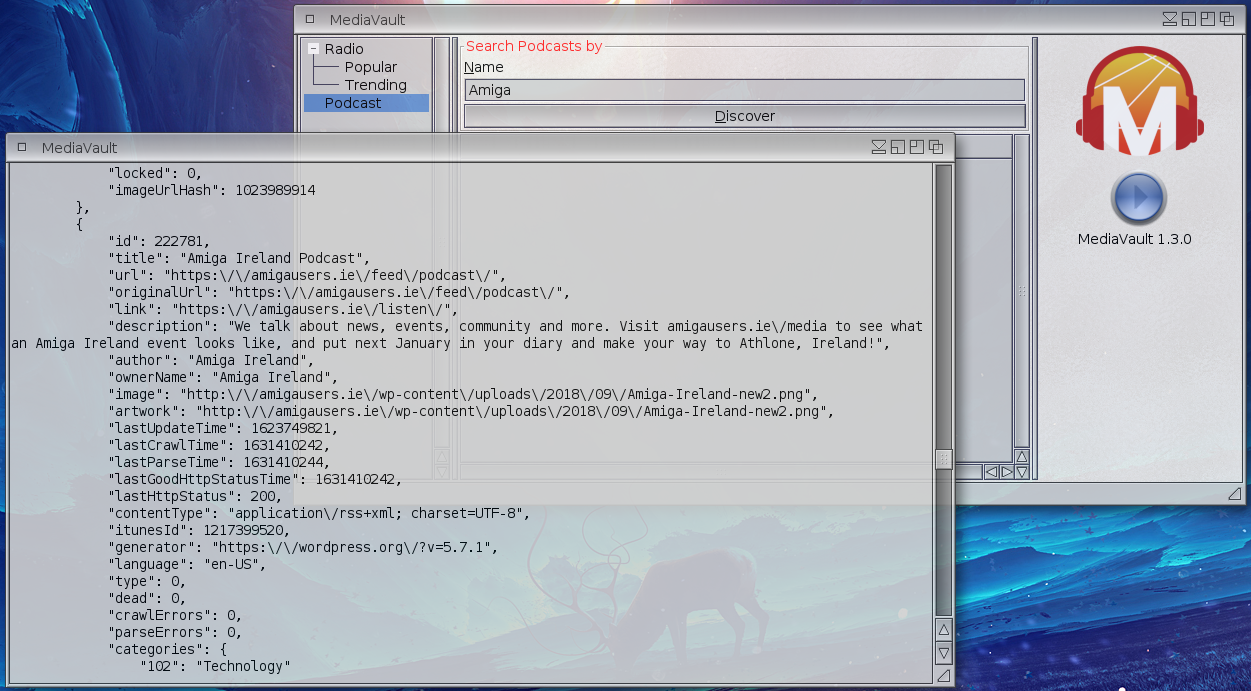The height and width of the screenshot is (691, 1251).
Task: Click JSON window scroll-up arrow
Action: [943, 629]
